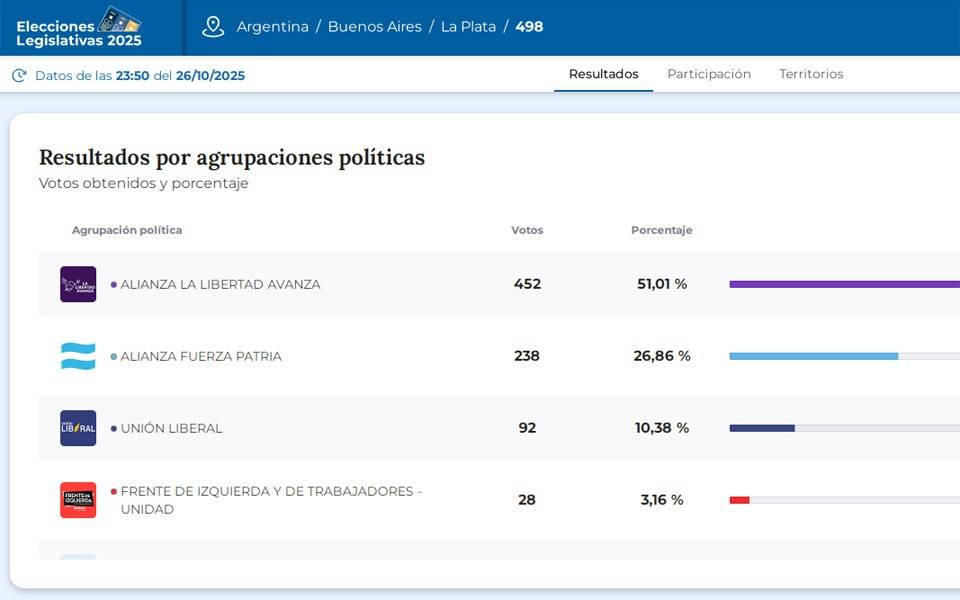Select Buenos Aires breadcrumb link
960x600 pixels.
tap(375, 27)
